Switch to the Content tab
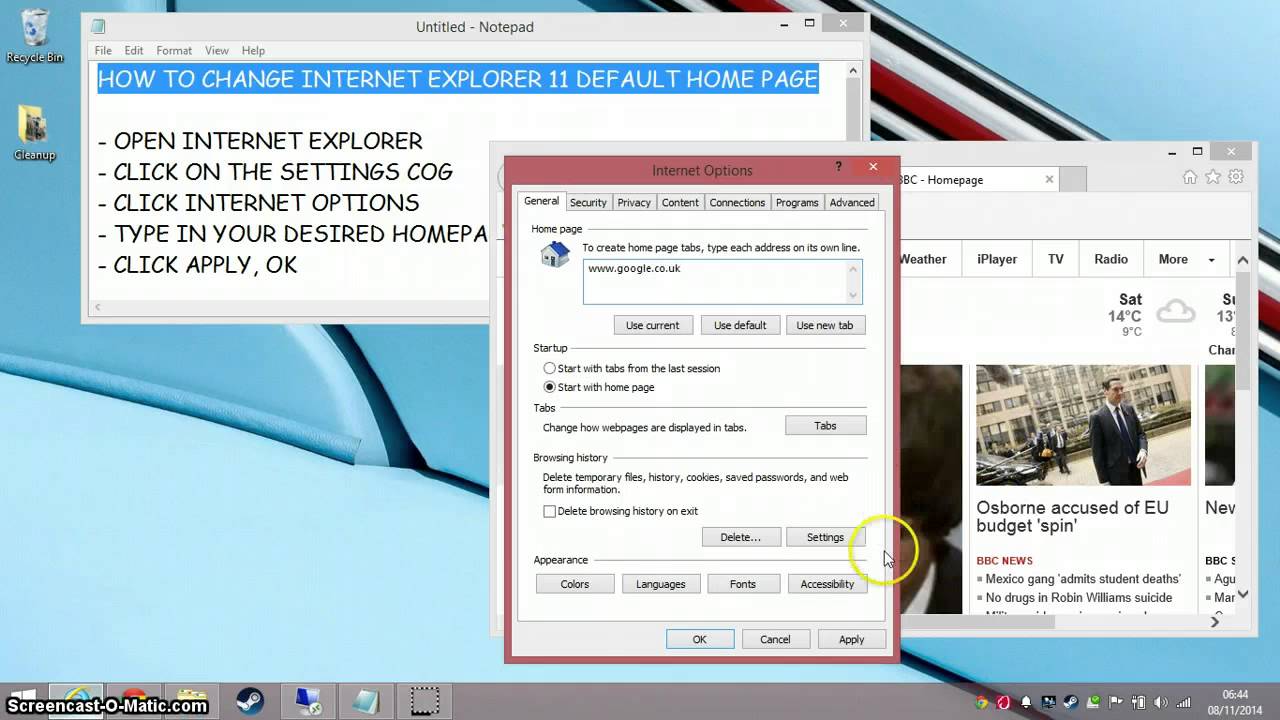This screenshot has height=720, width=1280. tap(680, 202)
